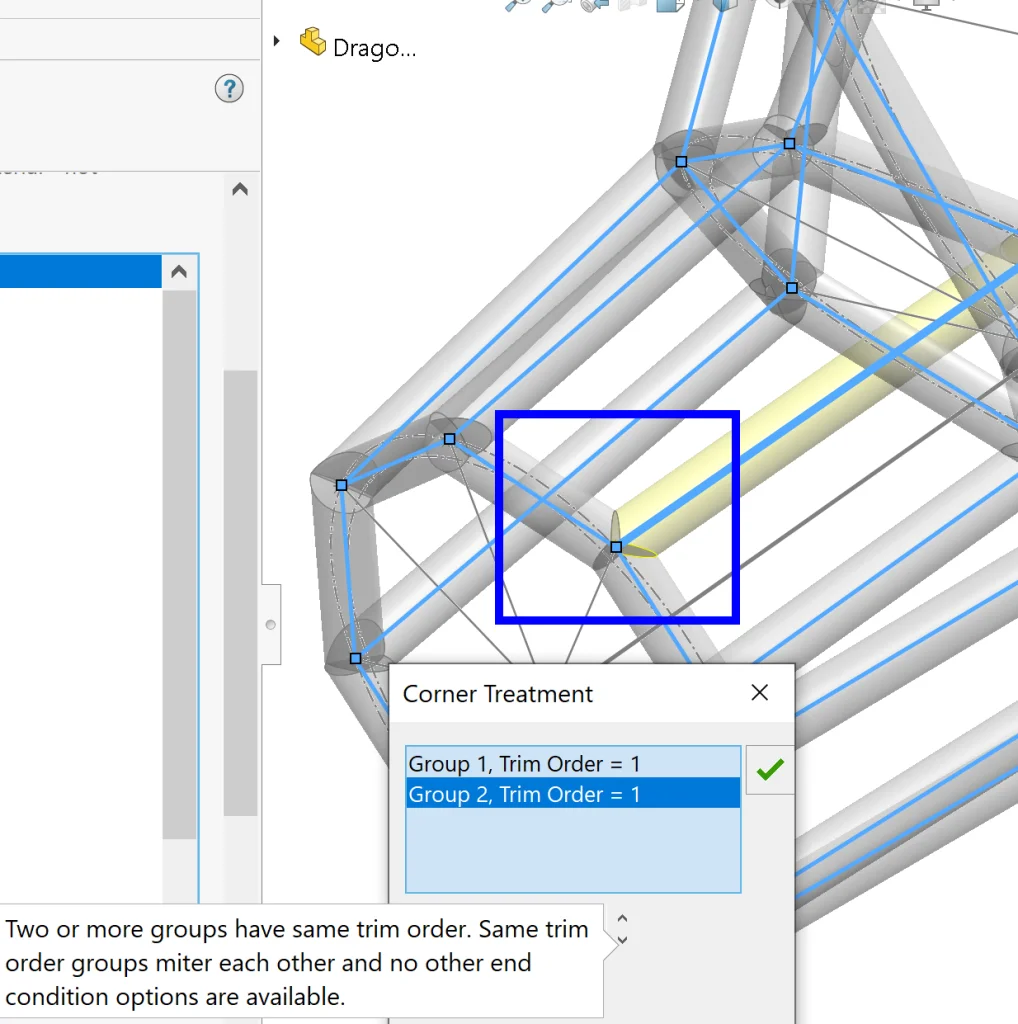This screenshot has width=1018, height=1024.
Task: Open PropertyManager help question mark
Action: (x=229, y=89)
